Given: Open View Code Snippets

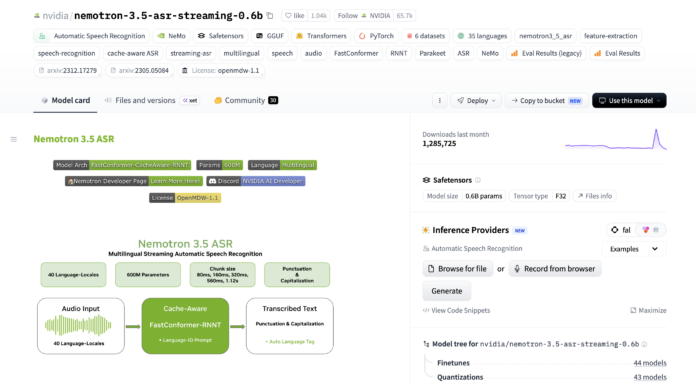Looking at the screenshot, I should coord(456,310).
